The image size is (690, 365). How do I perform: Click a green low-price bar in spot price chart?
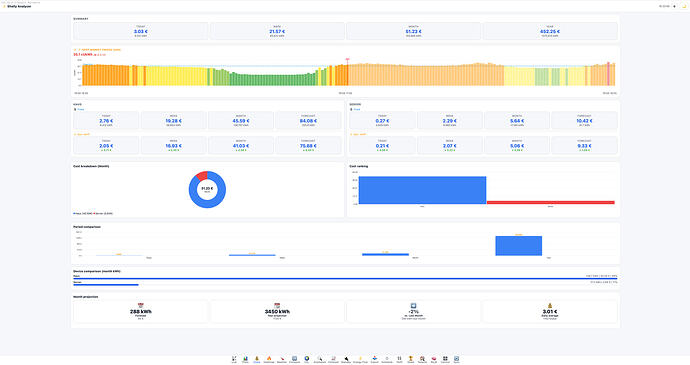[273, 80]
